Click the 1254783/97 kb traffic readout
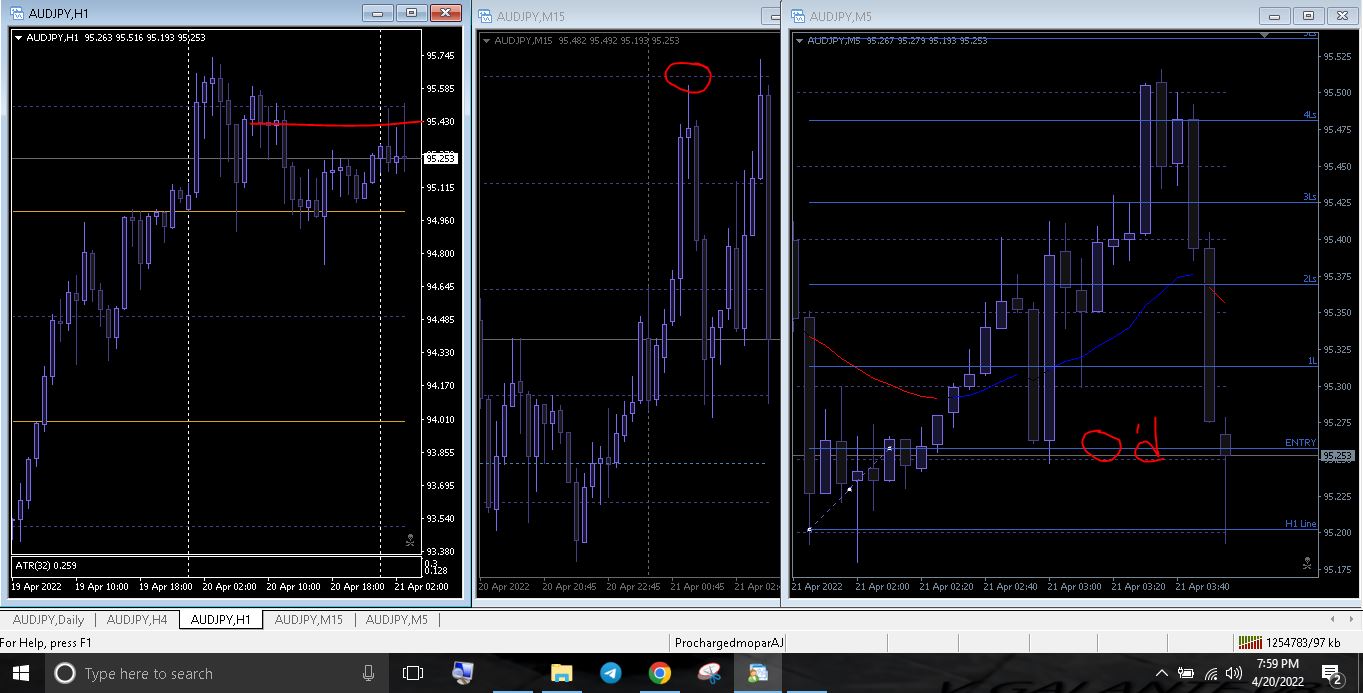The image size is (1363, 693). tap(1304, 643)
